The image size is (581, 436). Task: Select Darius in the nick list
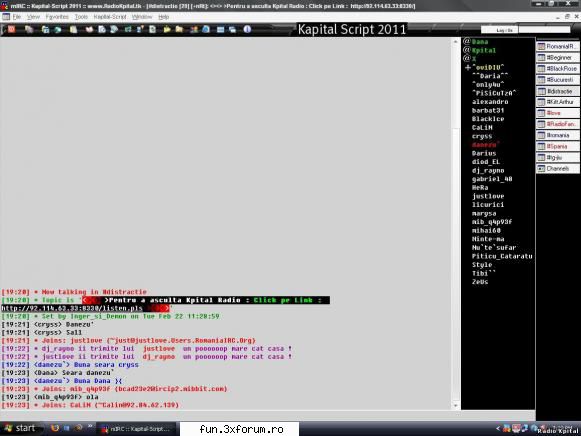point(484,153)
